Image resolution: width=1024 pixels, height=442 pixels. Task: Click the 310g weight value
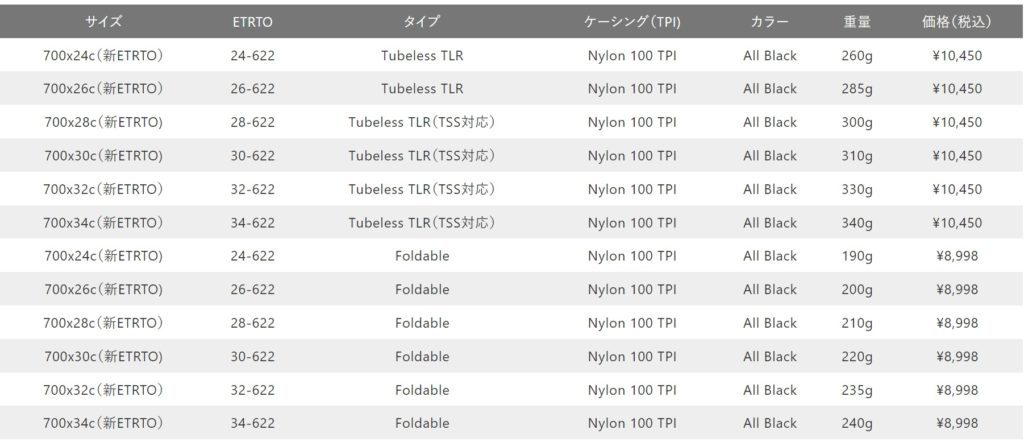click(857, 156)
